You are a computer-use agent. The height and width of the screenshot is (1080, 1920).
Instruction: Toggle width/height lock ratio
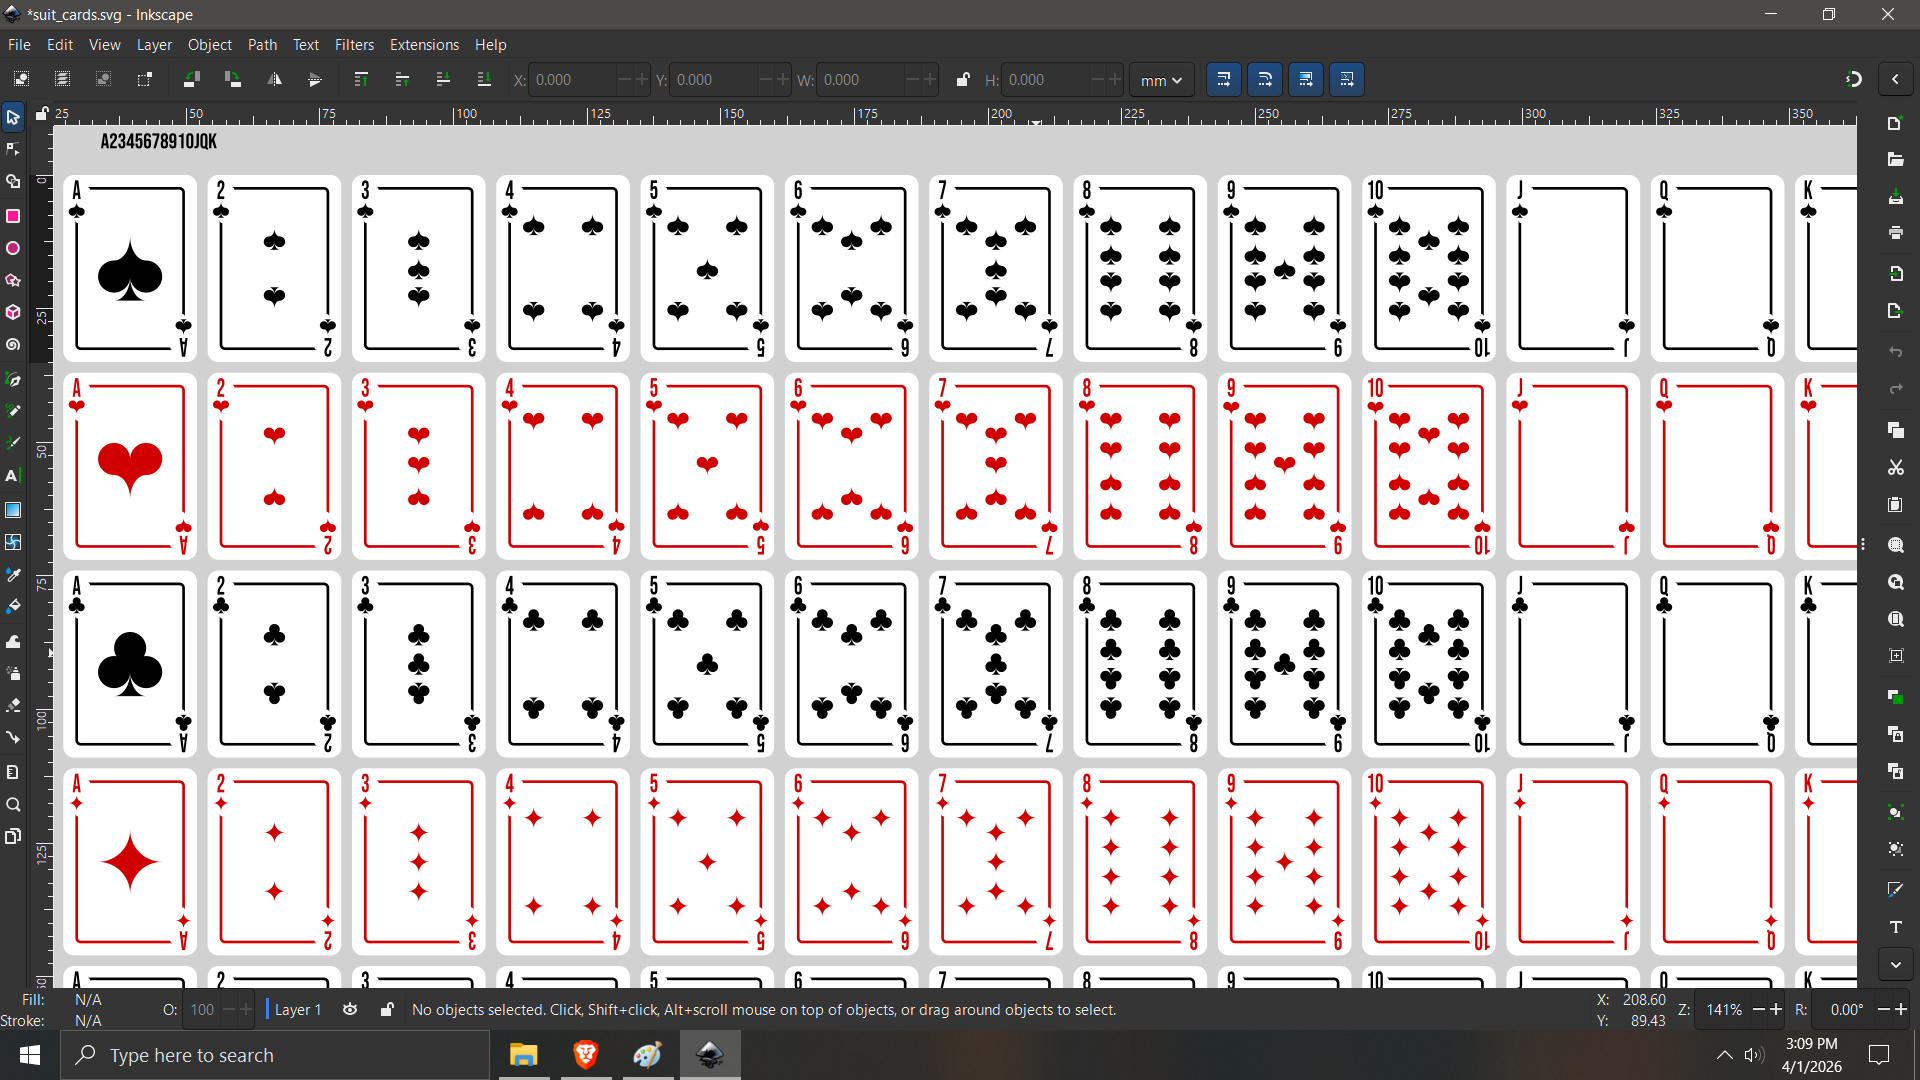click(962, 80)
